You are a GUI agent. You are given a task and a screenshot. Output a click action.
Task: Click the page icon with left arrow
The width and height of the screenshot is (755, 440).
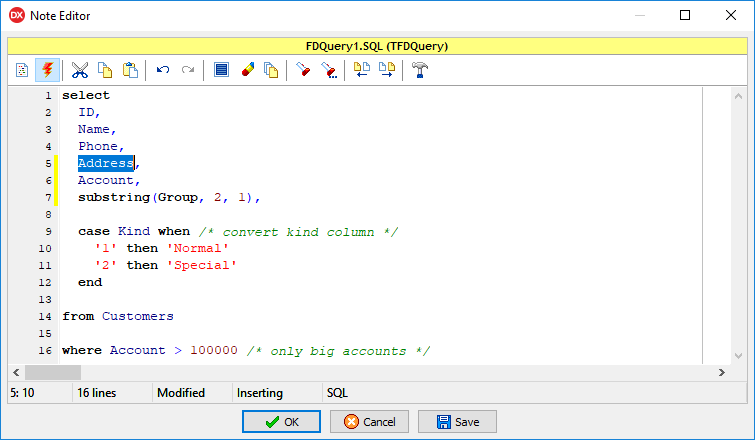click(x=362, y=70)
